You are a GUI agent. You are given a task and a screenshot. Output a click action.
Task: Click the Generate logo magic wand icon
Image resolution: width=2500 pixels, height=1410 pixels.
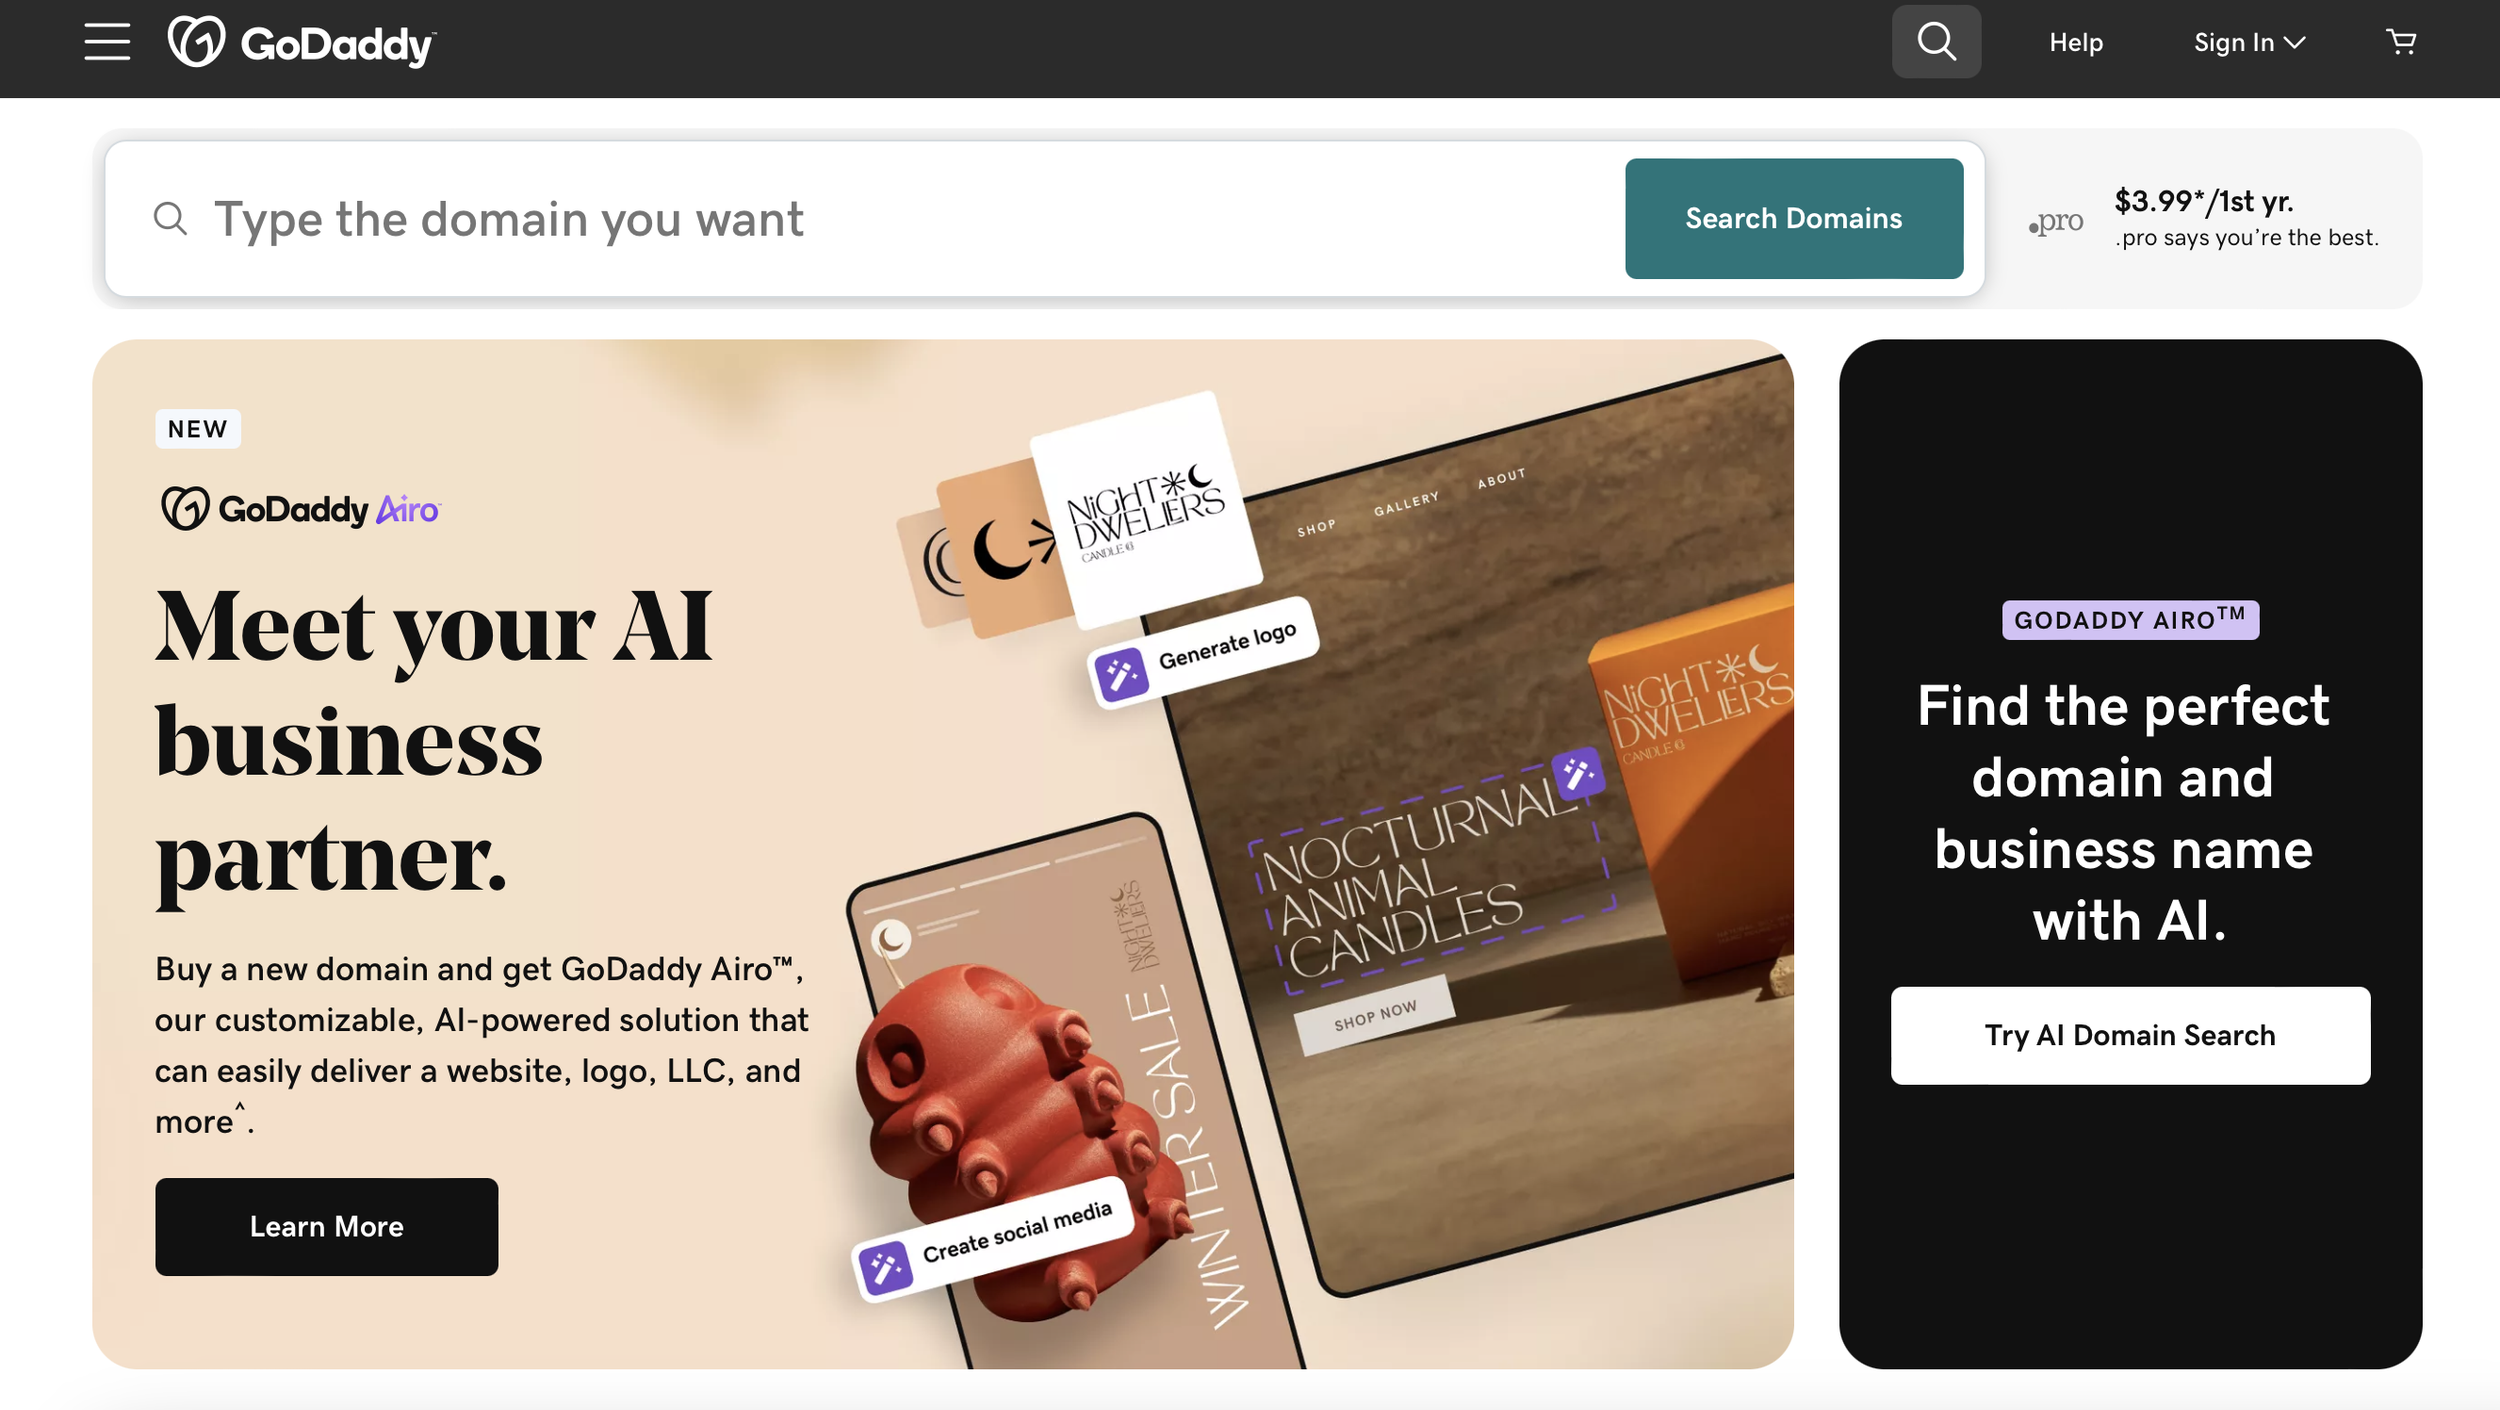click(1121, 675)
